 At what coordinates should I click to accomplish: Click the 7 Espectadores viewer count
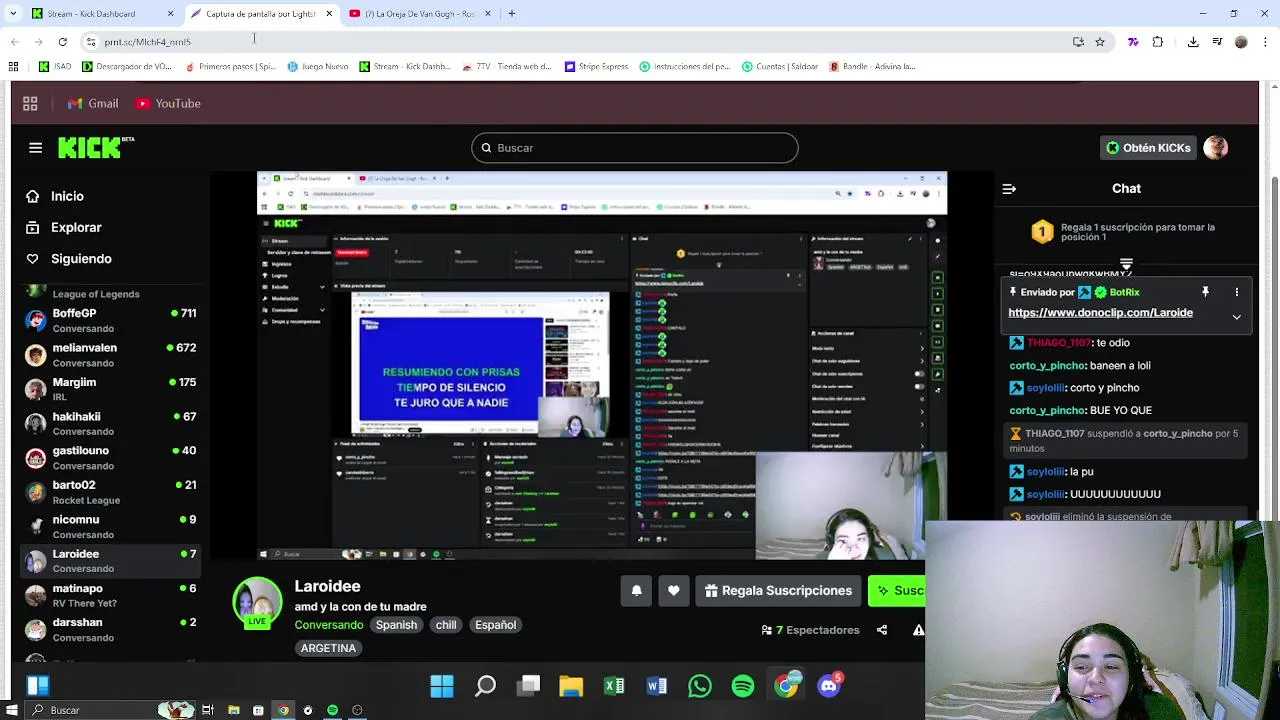[x=811, y=630]
